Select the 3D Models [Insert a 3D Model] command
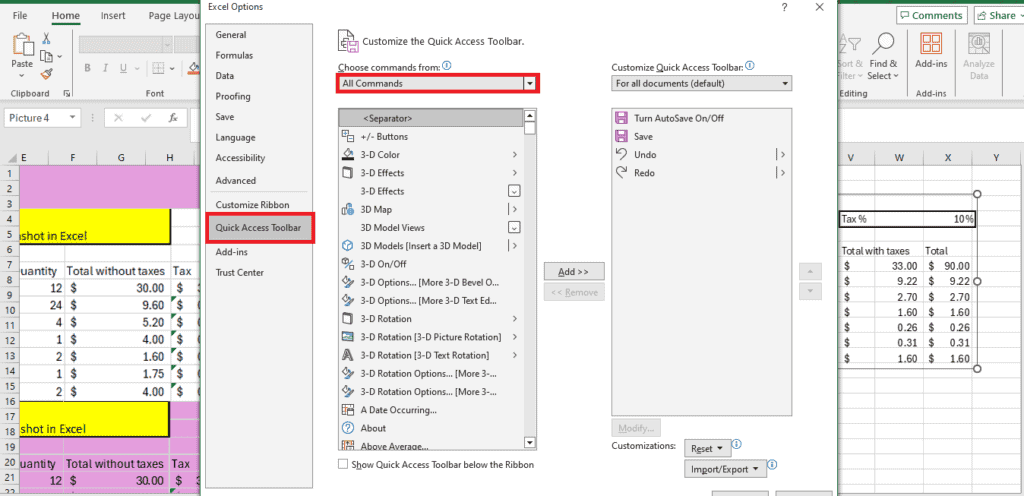Screen dimensions: 1024x496 (432, 246)
